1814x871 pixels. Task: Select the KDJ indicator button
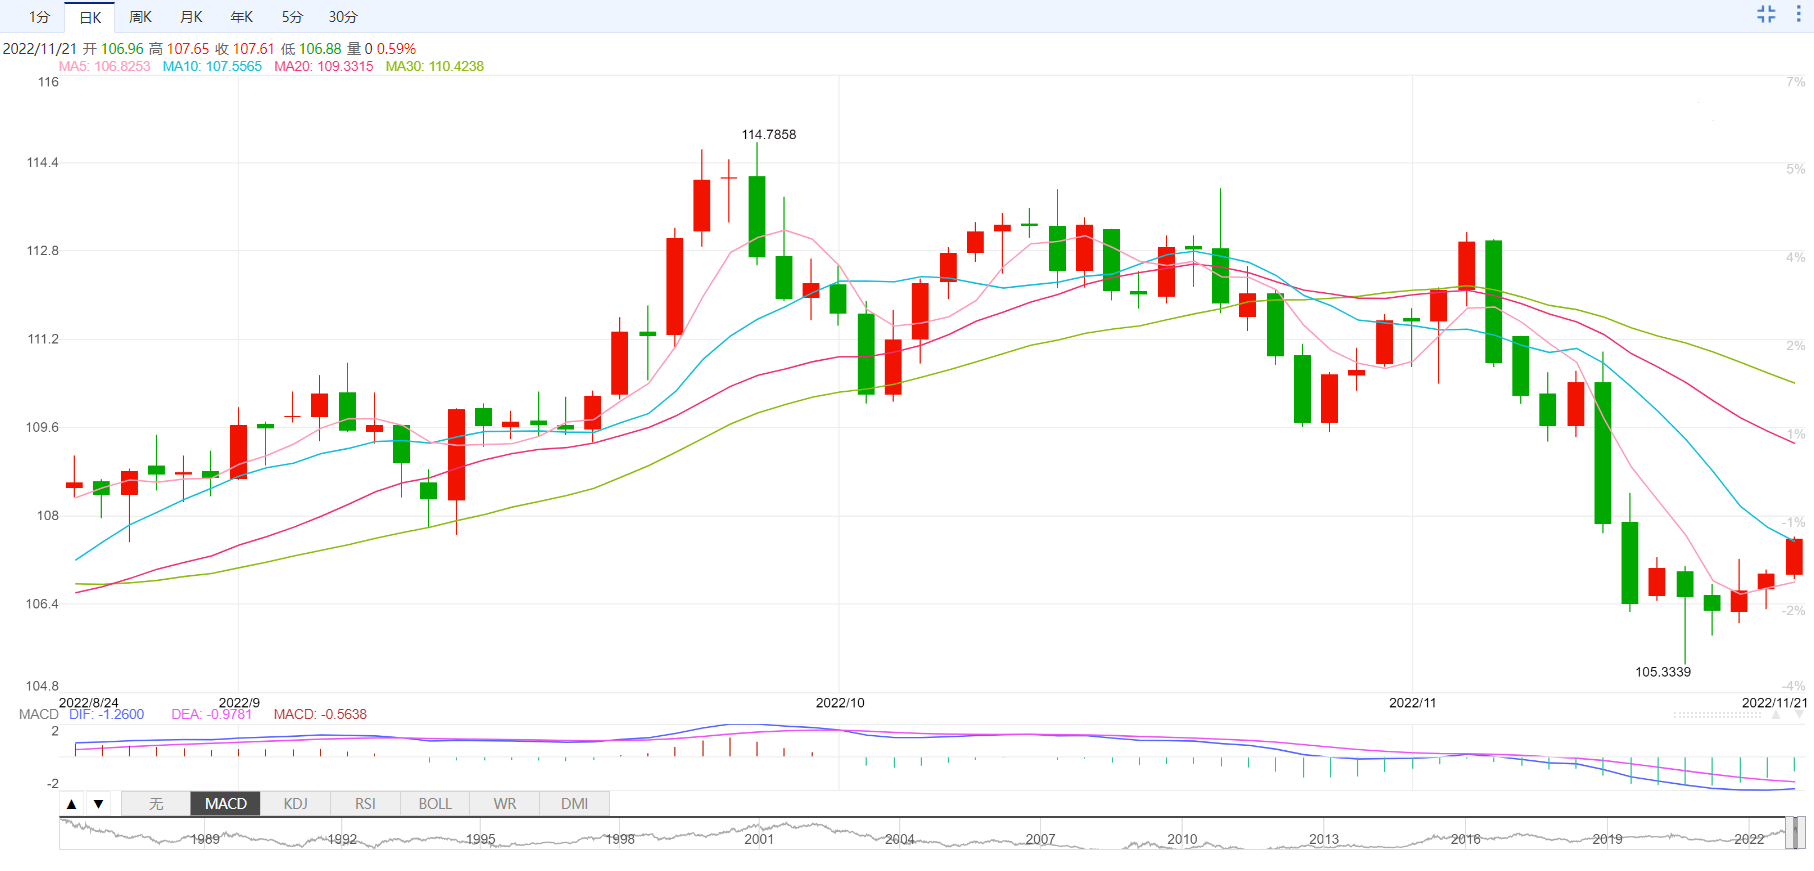pyautogui.click(x=296, y=804)
